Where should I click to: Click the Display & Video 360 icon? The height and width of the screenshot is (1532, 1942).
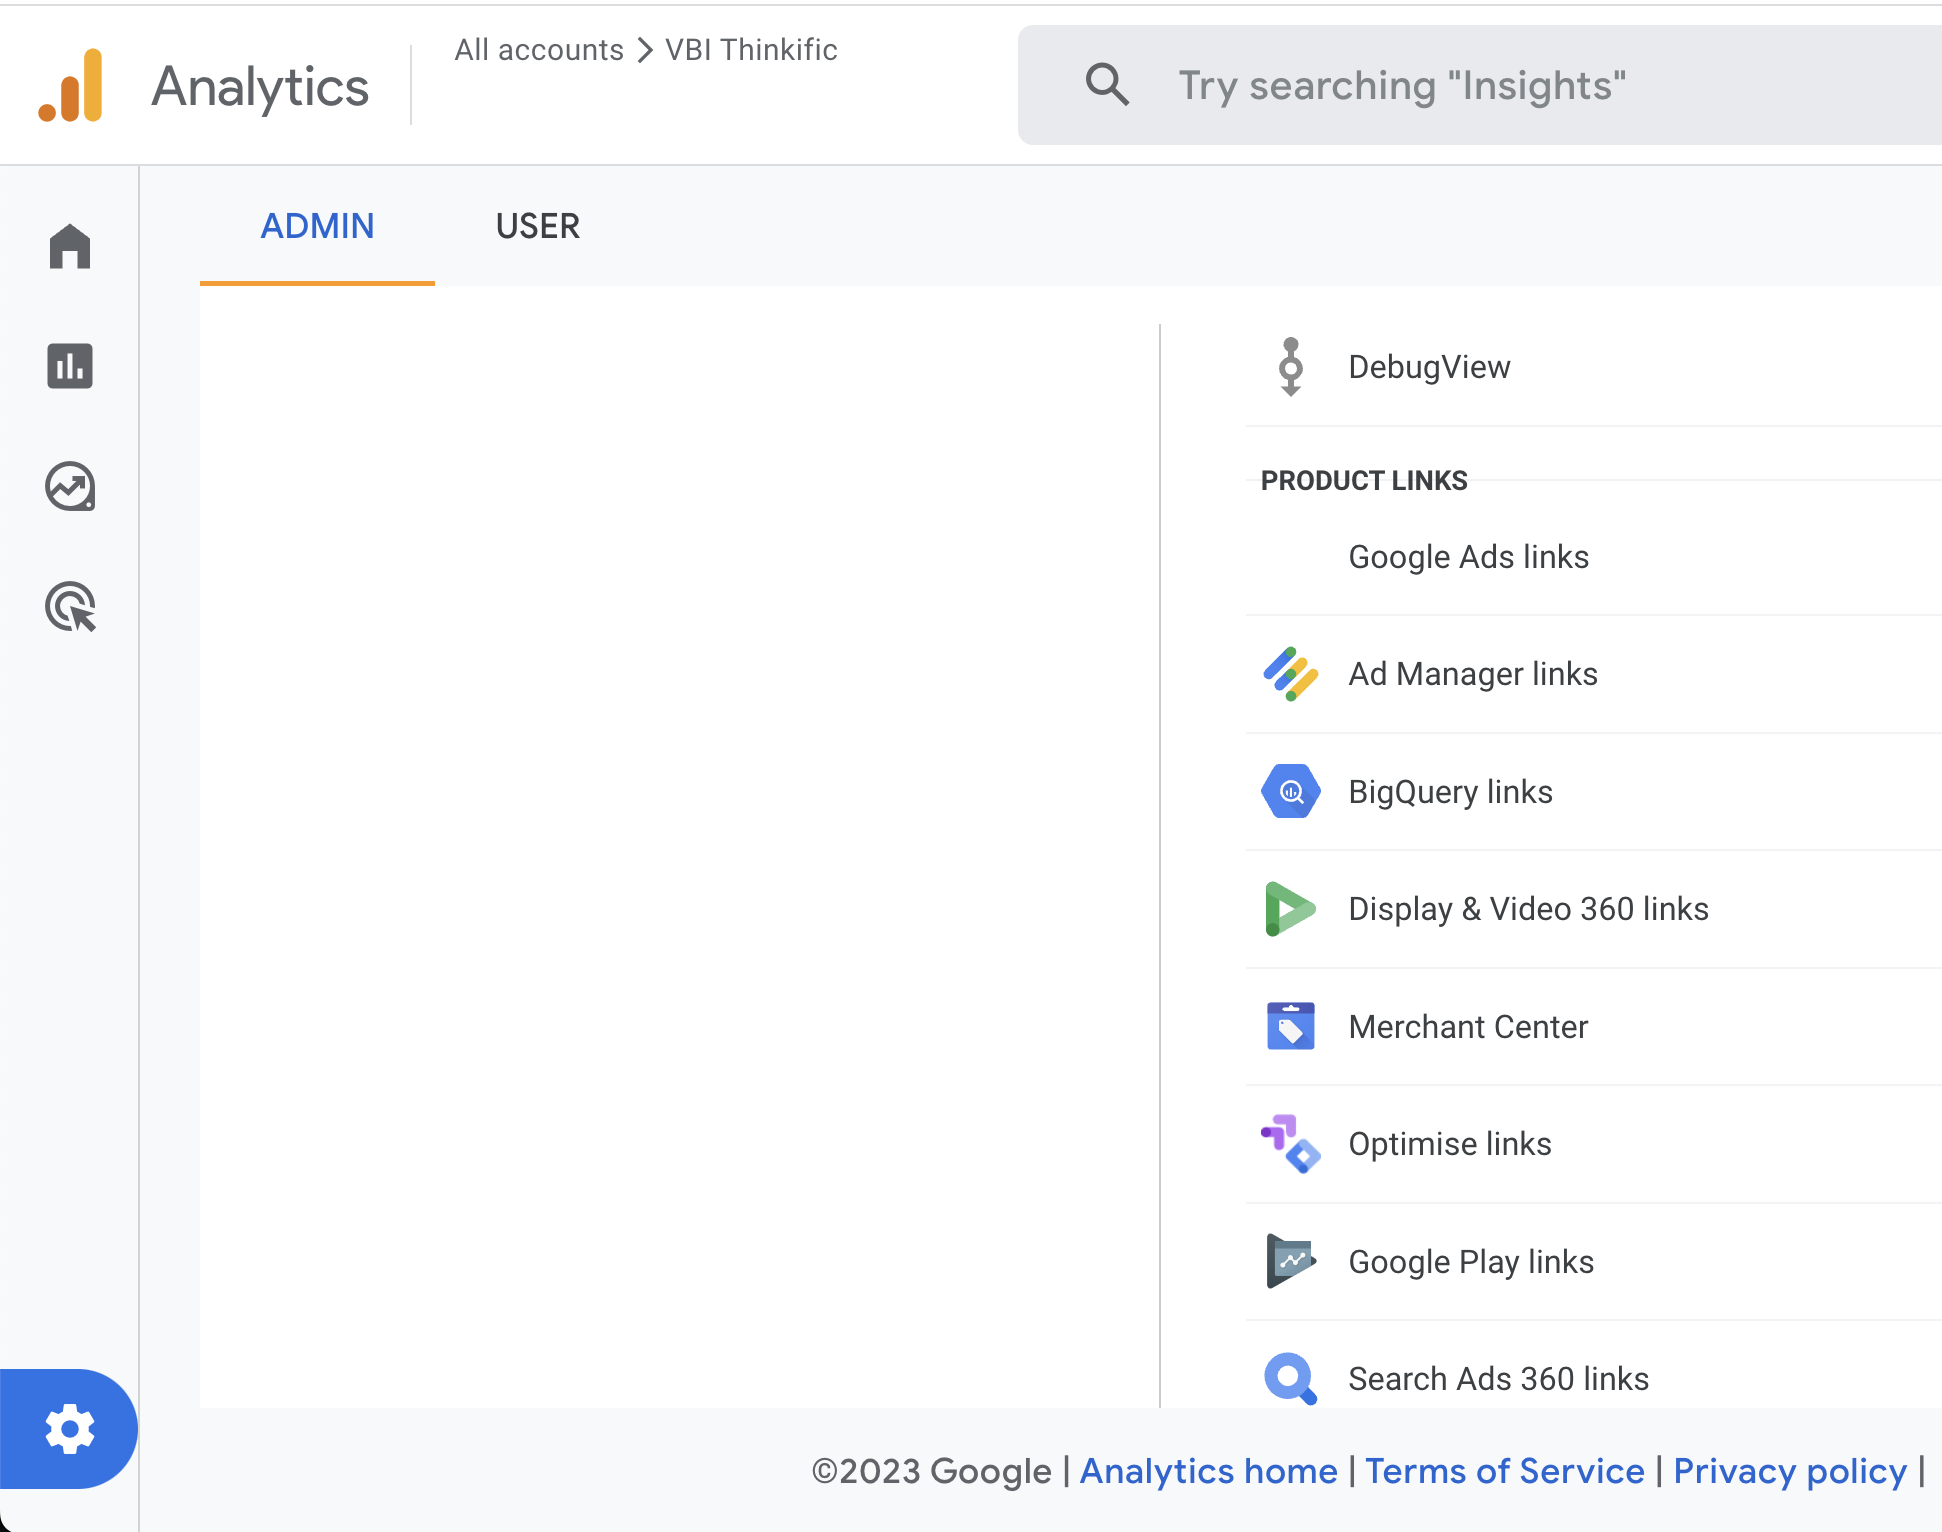(1291, 909)
